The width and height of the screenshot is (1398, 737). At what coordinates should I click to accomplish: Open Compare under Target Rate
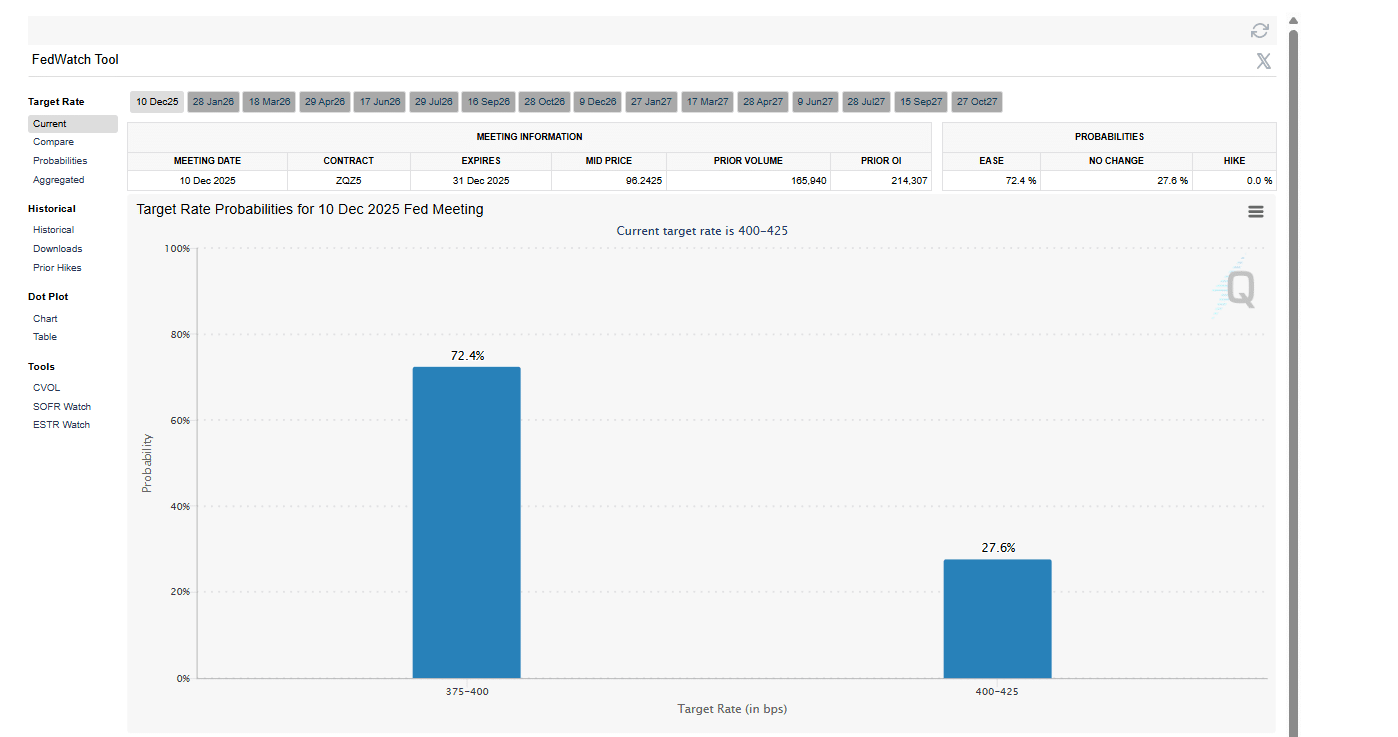click(x=53, y=142)
